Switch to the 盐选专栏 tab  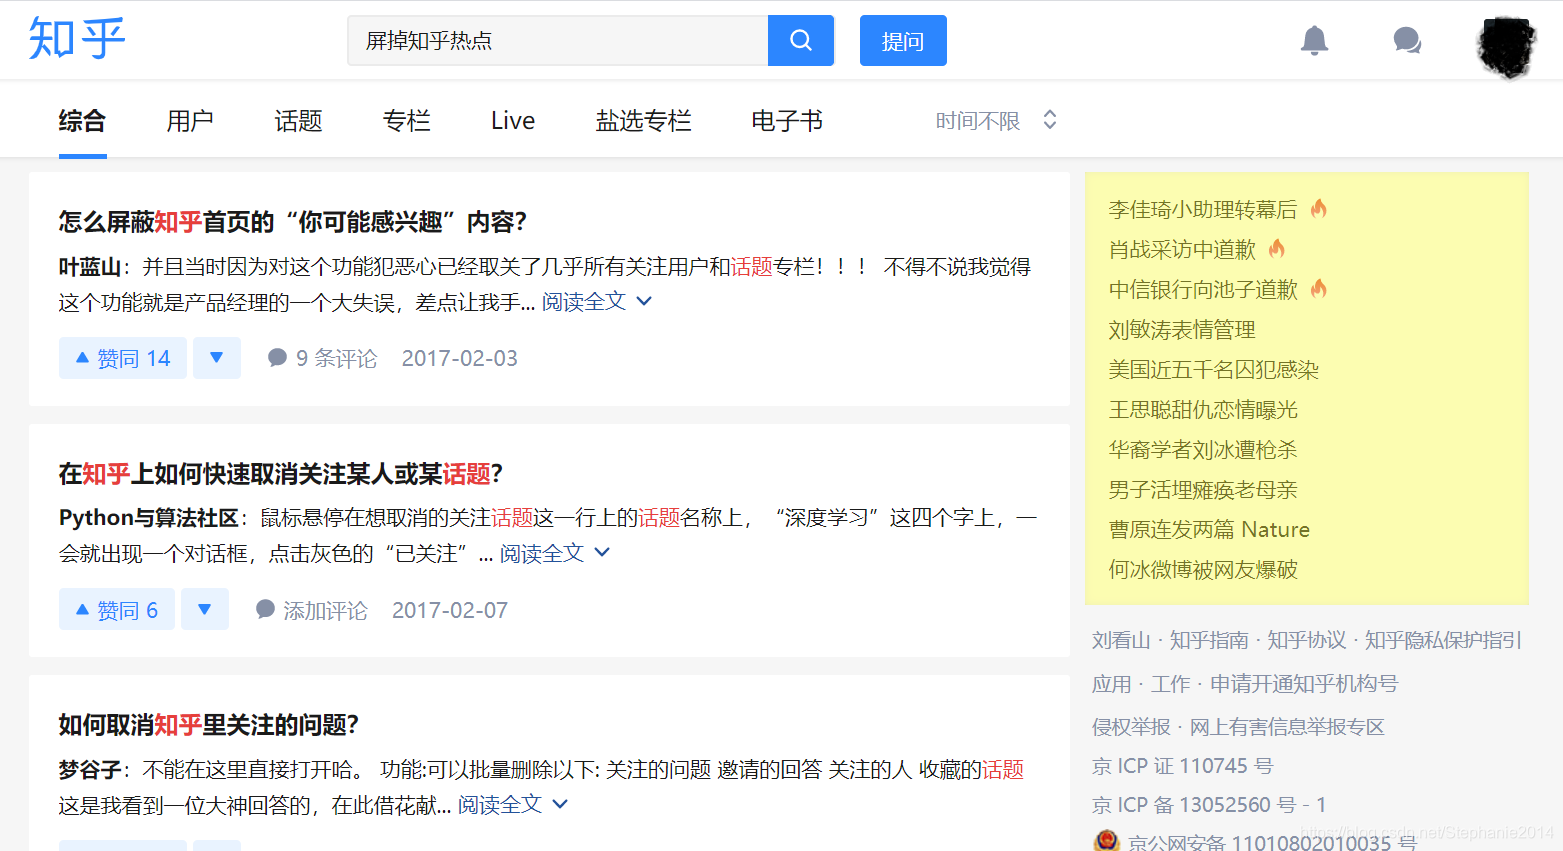tap(643, 121)
